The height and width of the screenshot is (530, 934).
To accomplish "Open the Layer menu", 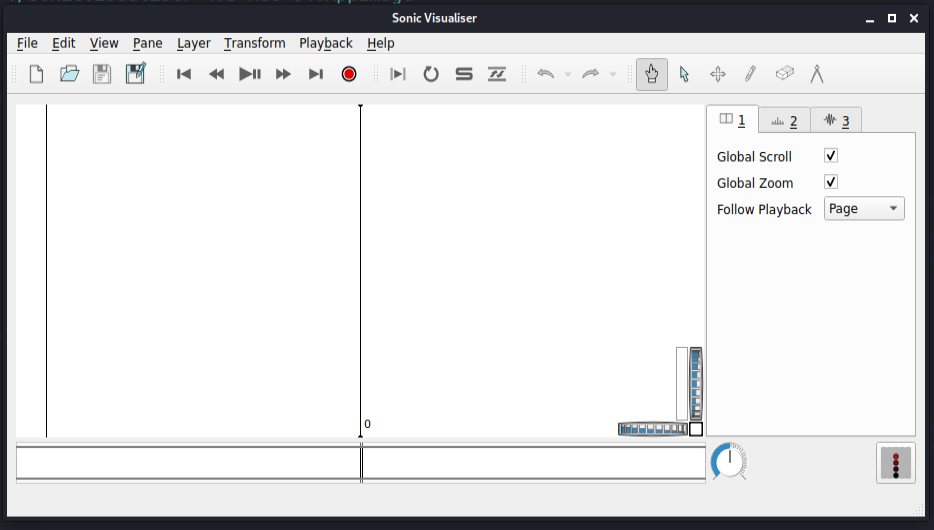I will click(194, 43).
